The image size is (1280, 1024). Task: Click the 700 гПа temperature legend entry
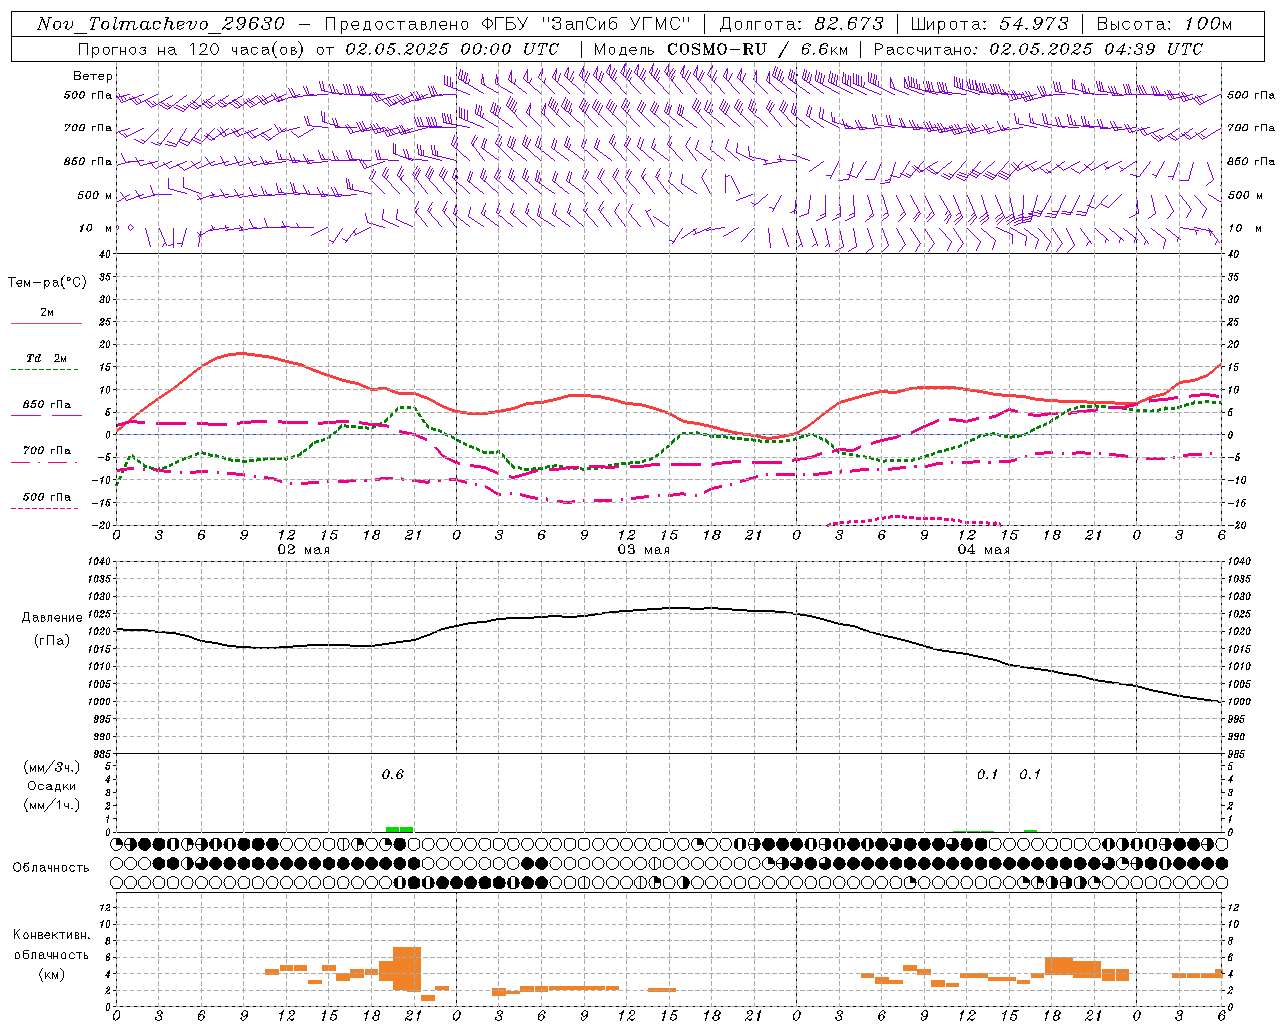(47, 451)
